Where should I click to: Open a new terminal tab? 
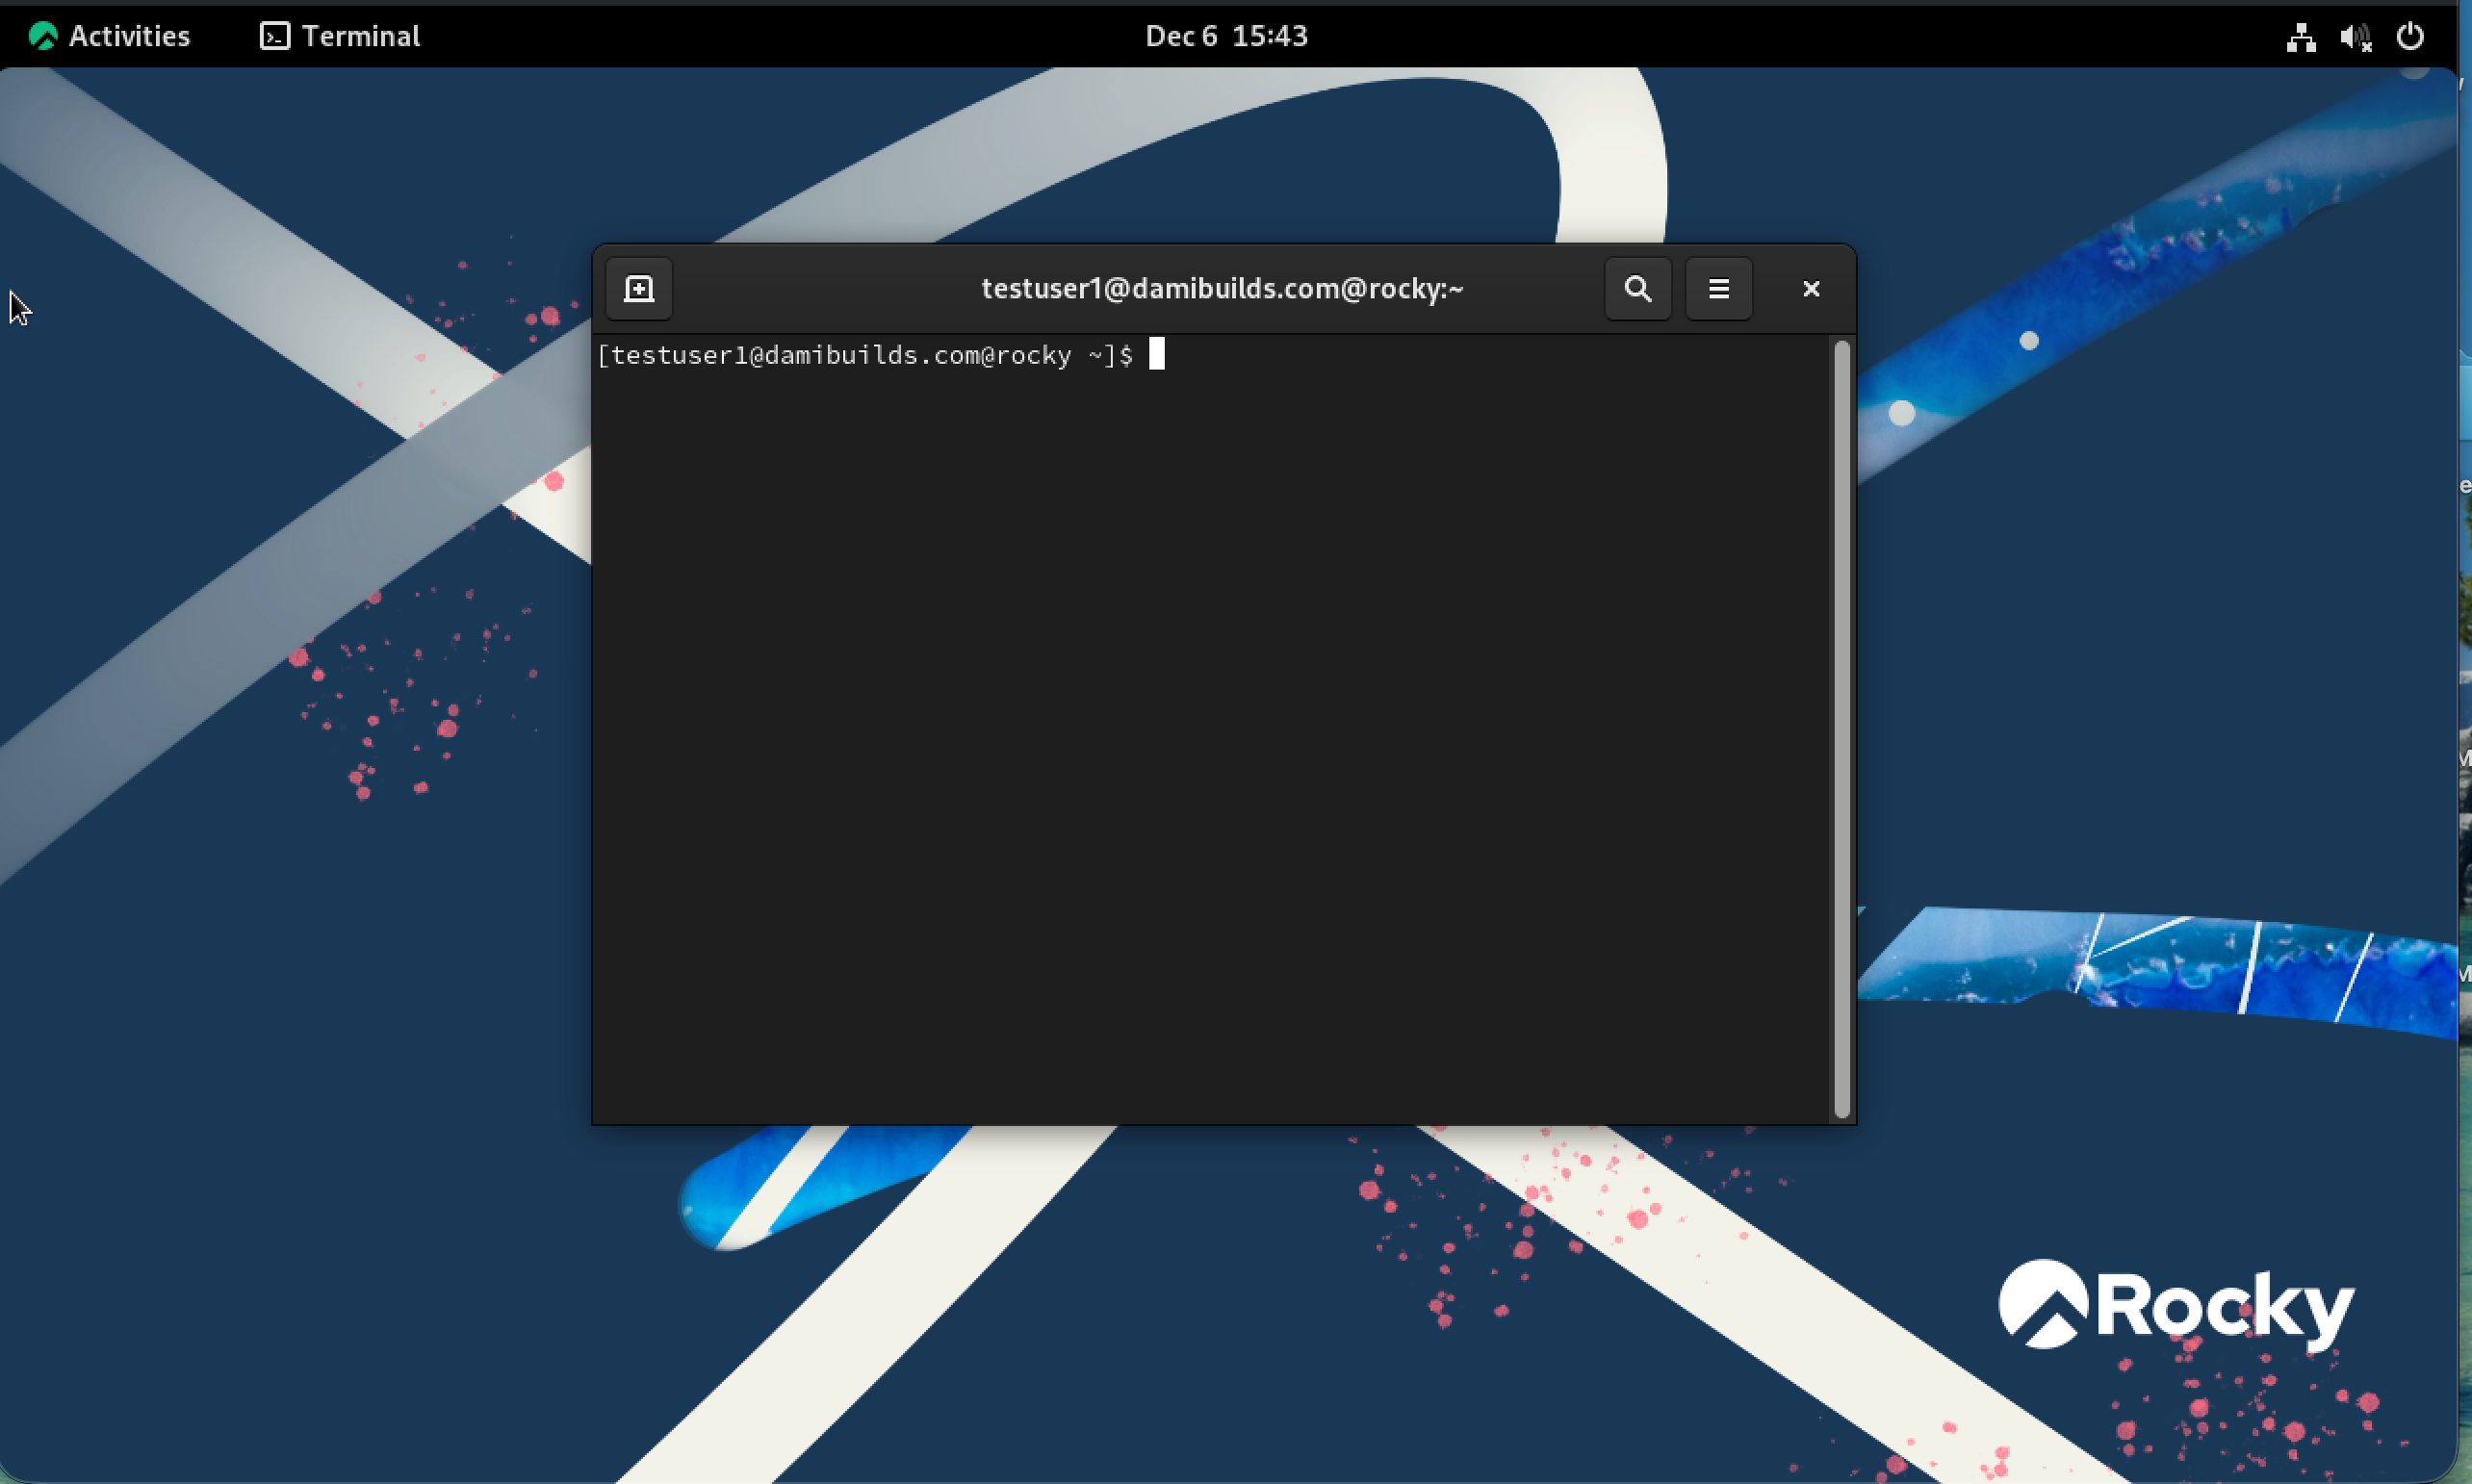tap(637, 288)
